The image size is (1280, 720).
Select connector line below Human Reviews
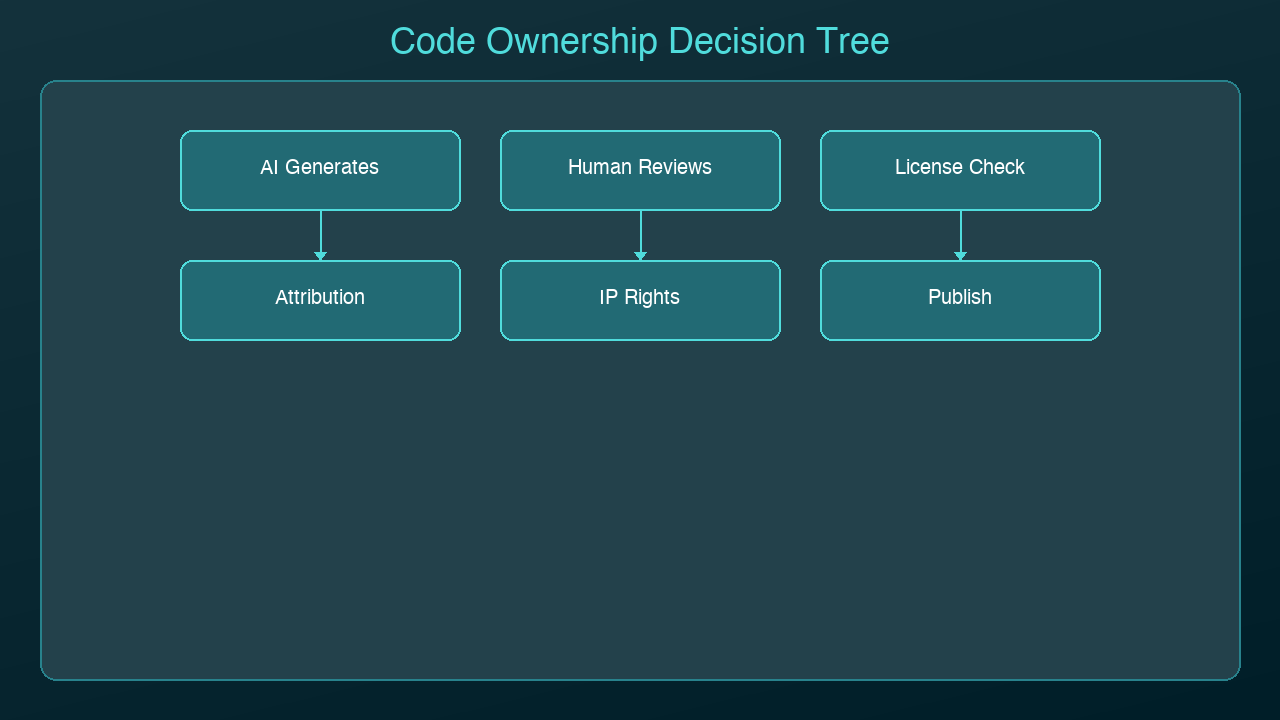coord(641,230)
